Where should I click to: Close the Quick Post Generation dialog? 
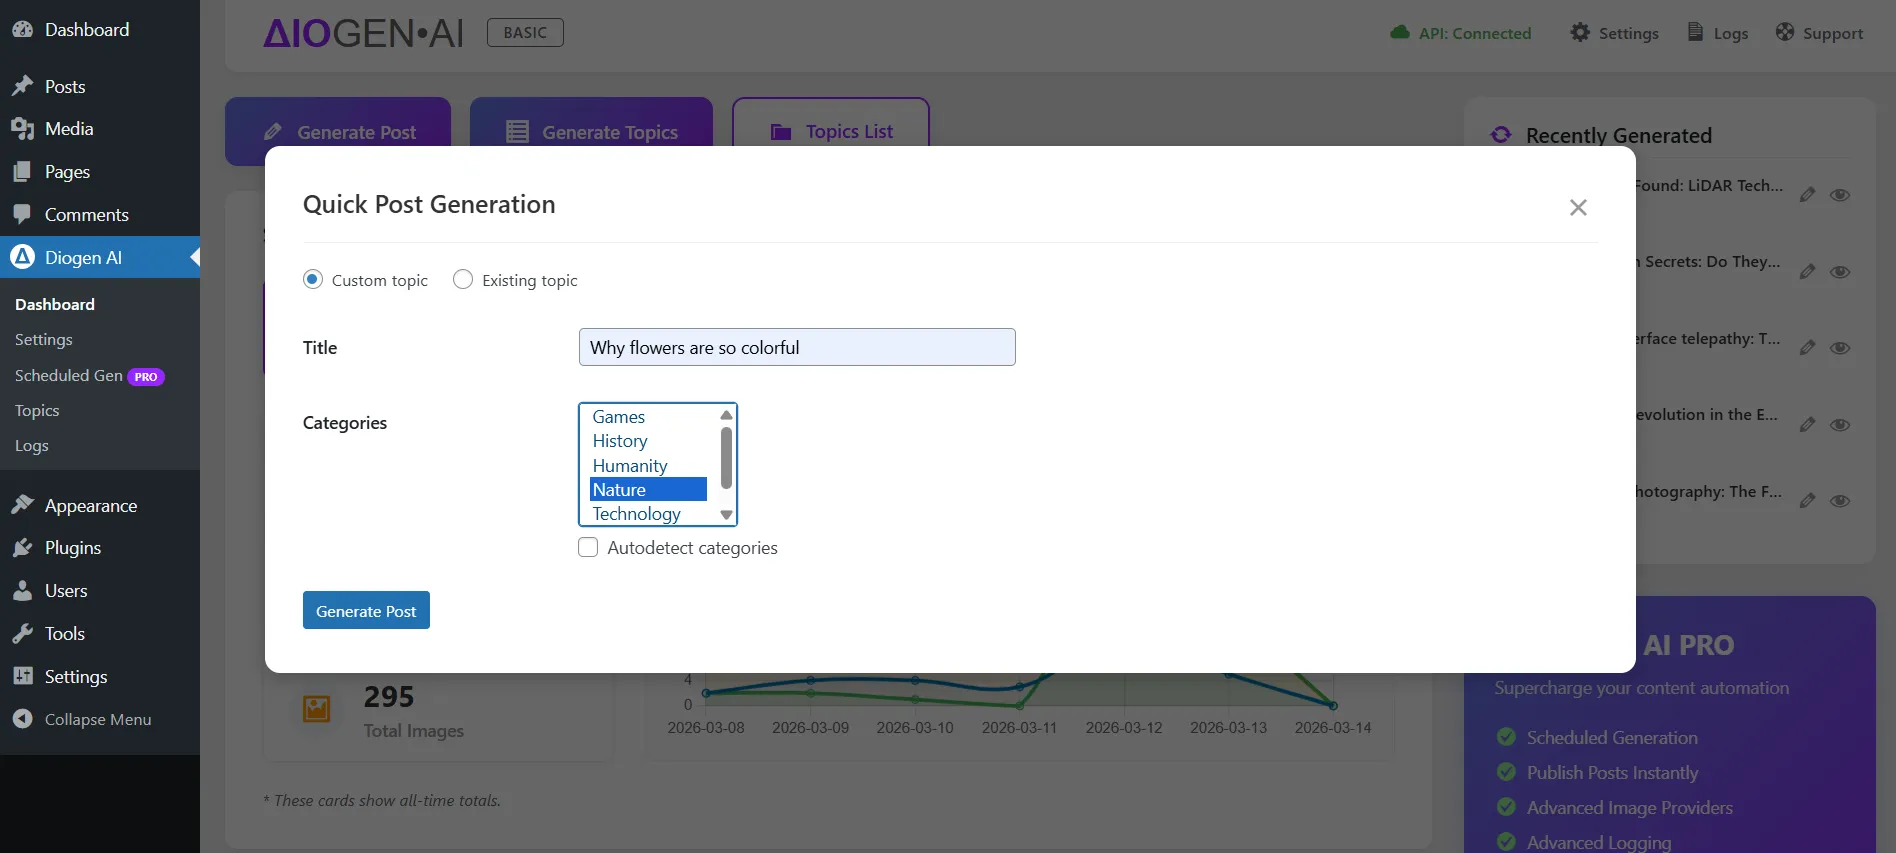pyautogui.click(x=1578, y=207)
